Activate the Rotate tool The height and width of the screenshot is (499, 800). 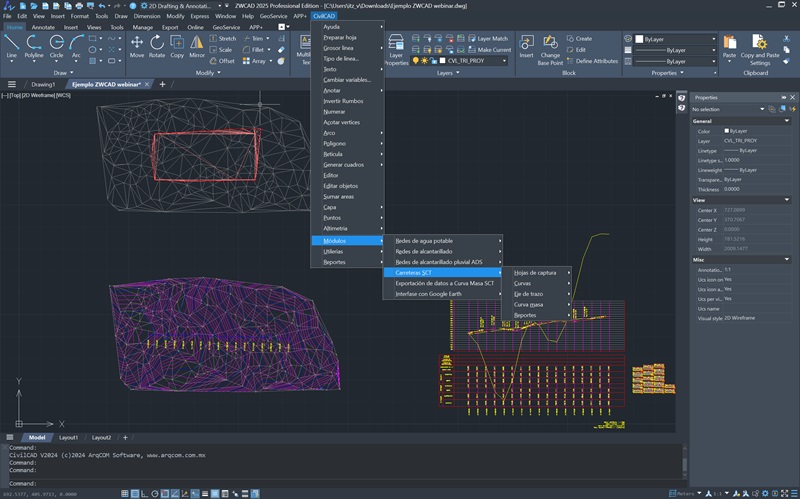click(157, 46)
